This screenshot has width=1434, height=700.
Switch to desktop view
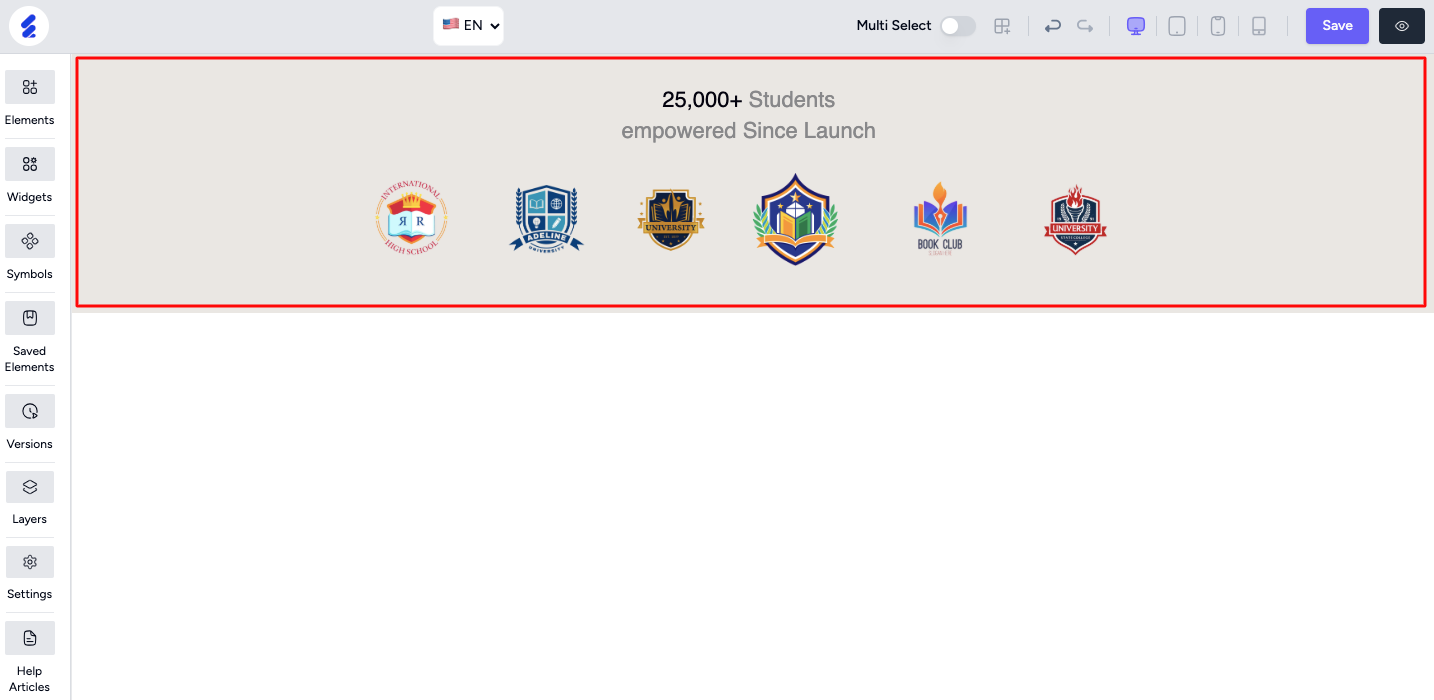pyautogui.click(x=1136, y=26)
